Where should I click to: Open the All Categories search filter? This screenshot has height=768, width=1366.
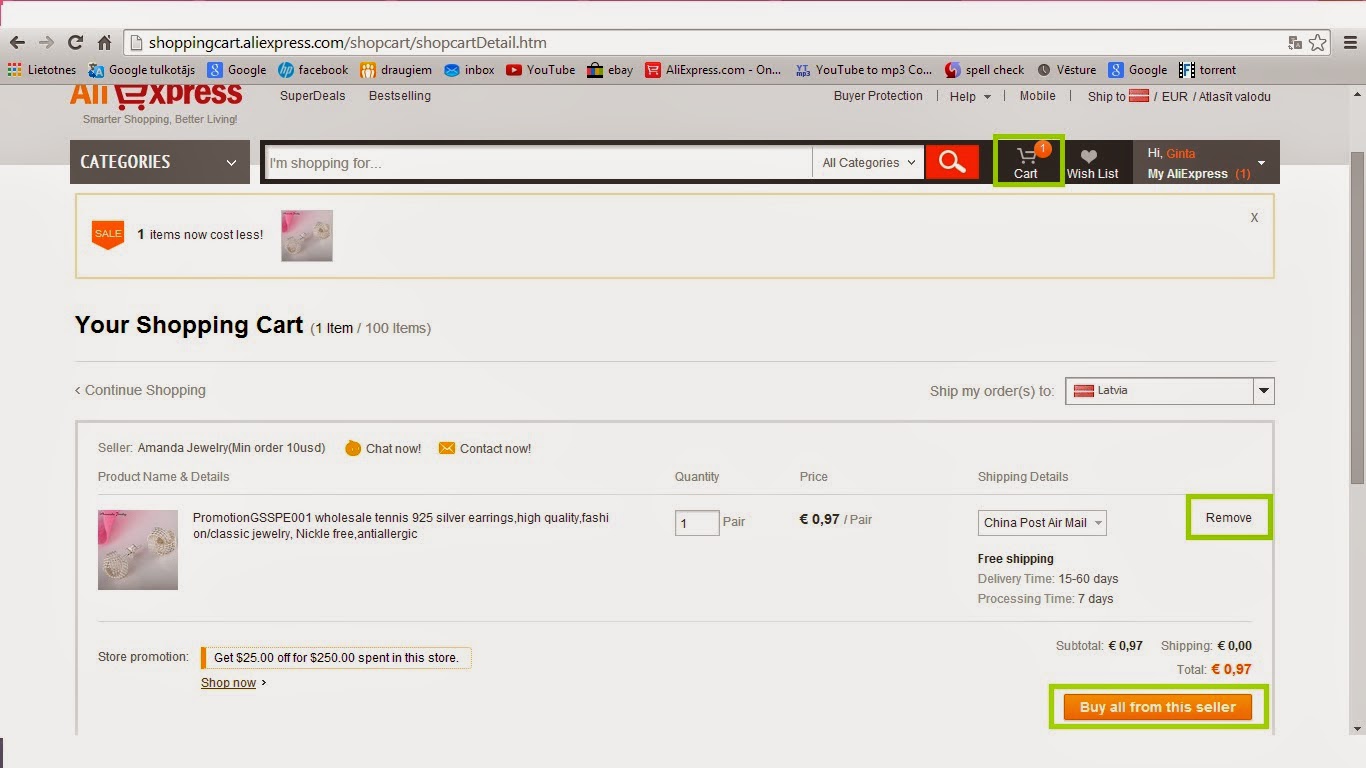868,163
